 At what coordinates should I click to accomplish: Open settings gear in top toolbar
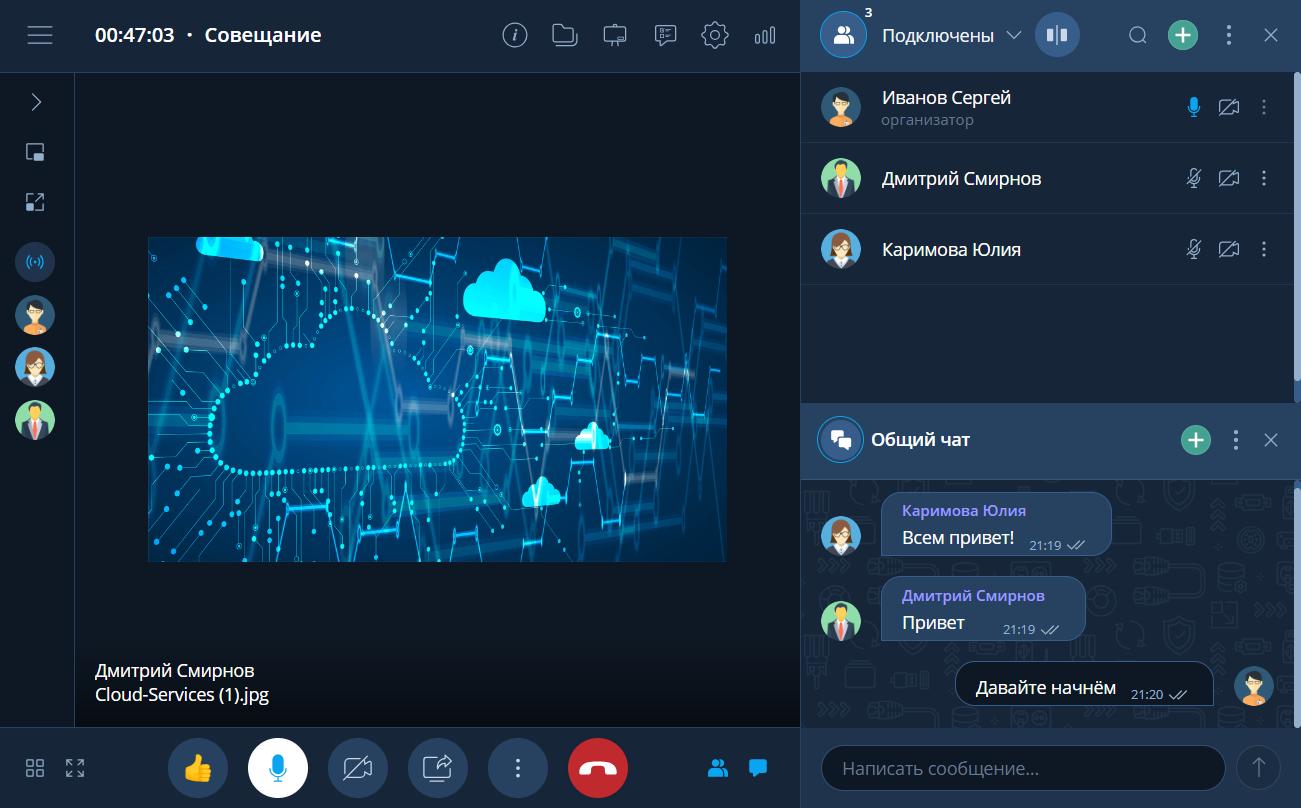[x=714, y=36]
